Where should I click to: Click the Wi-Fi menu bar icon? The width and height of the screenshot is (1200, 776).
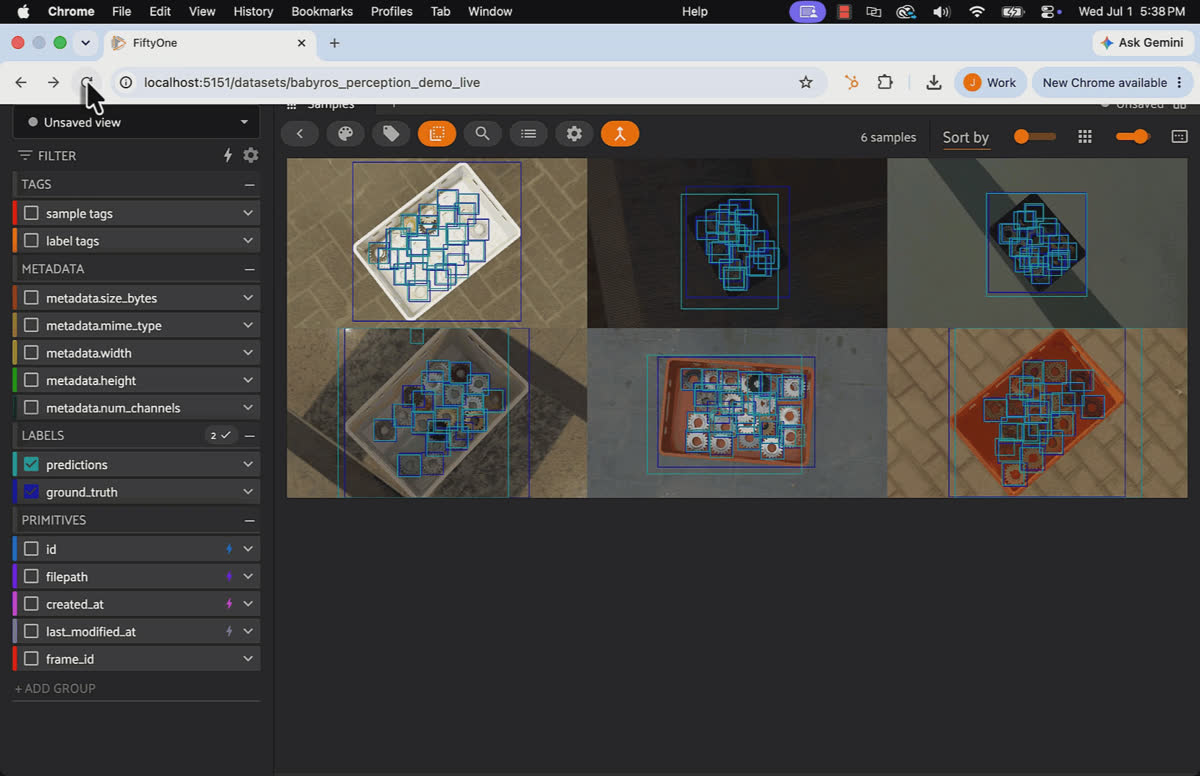point(976,12)
